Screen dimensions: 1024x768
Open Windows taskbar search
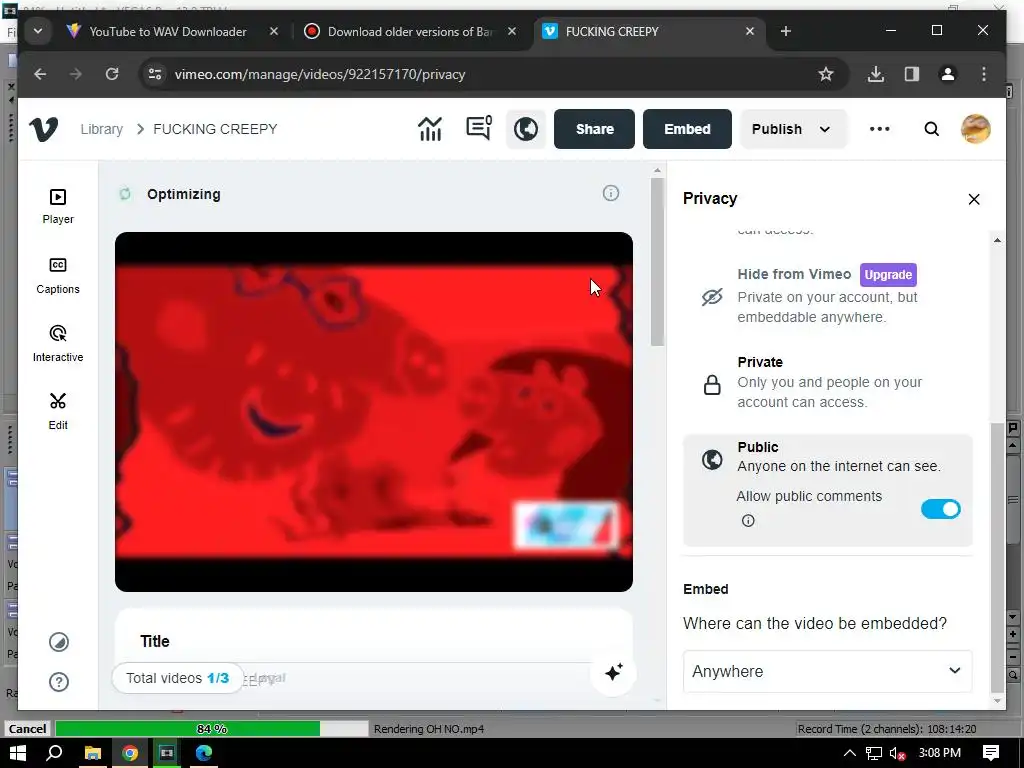click(55, 752)
